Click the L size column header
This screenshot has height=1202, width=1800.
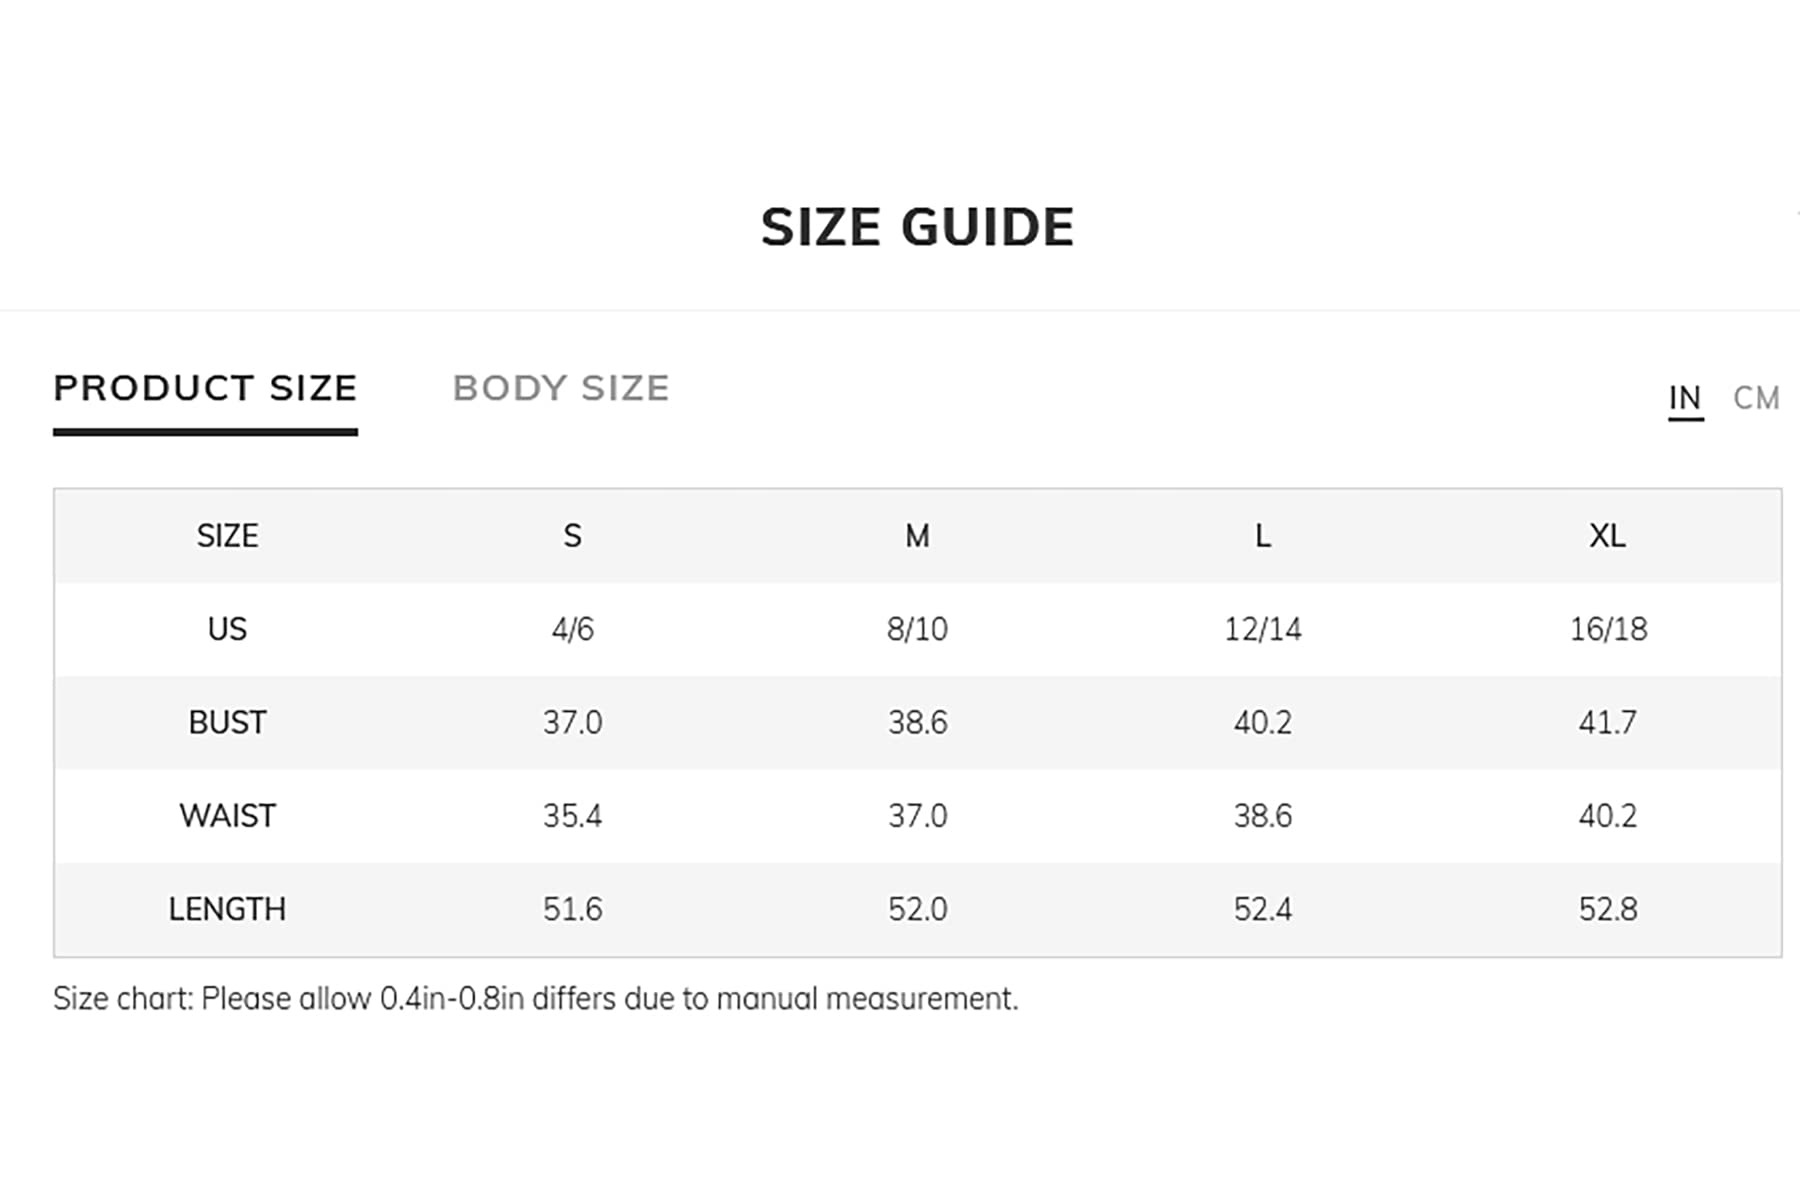pyautogui.click(x=1263, y=536)
